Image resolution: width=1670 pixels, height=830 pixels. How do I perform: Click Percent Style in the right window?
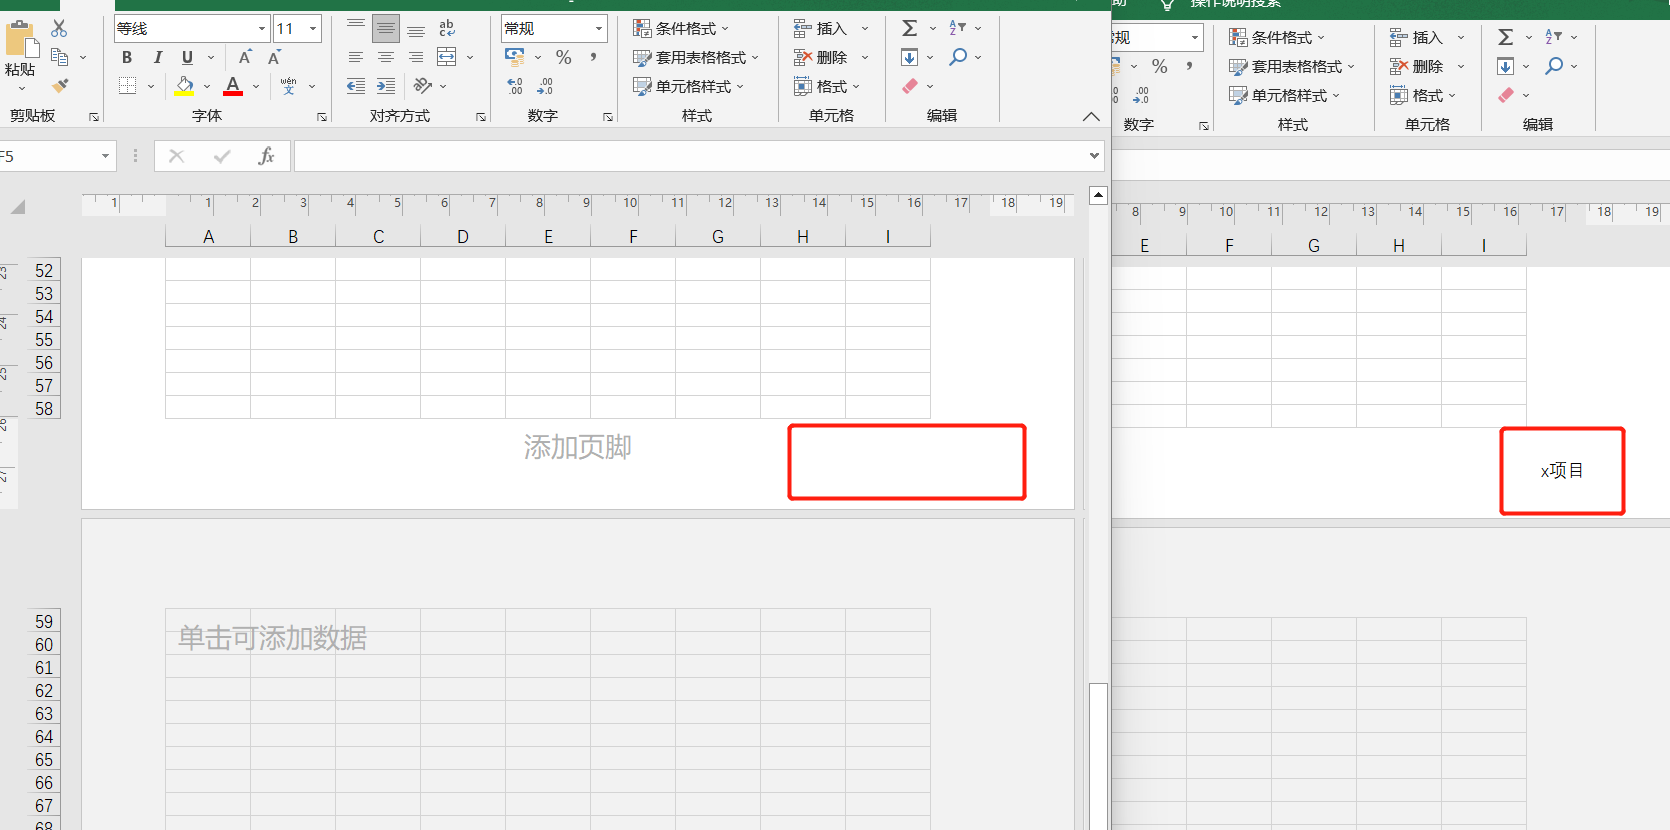pyautogui.click(x=1160, y=66)
